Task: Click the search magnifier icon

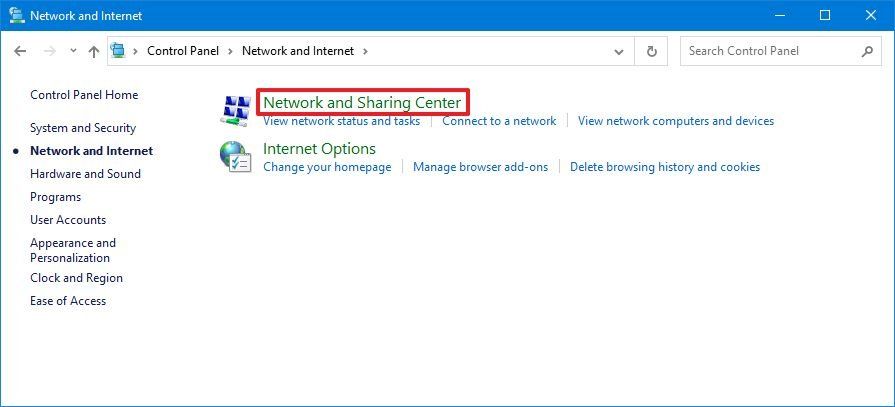Action: 867,51
